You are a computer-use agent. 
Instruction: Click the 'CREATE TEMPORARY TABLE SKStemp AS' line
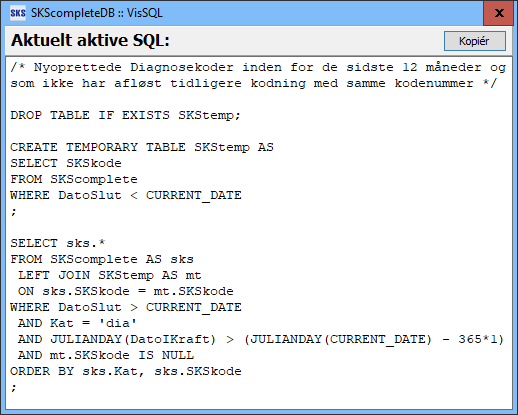click(142, 147)
